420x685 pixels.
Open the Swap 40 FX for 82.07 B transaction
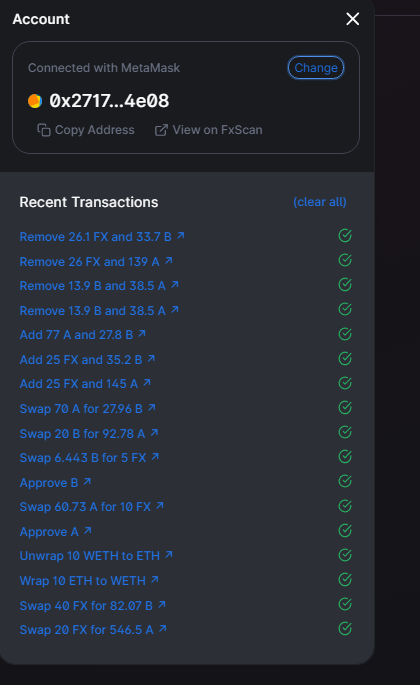pos(93,605)
